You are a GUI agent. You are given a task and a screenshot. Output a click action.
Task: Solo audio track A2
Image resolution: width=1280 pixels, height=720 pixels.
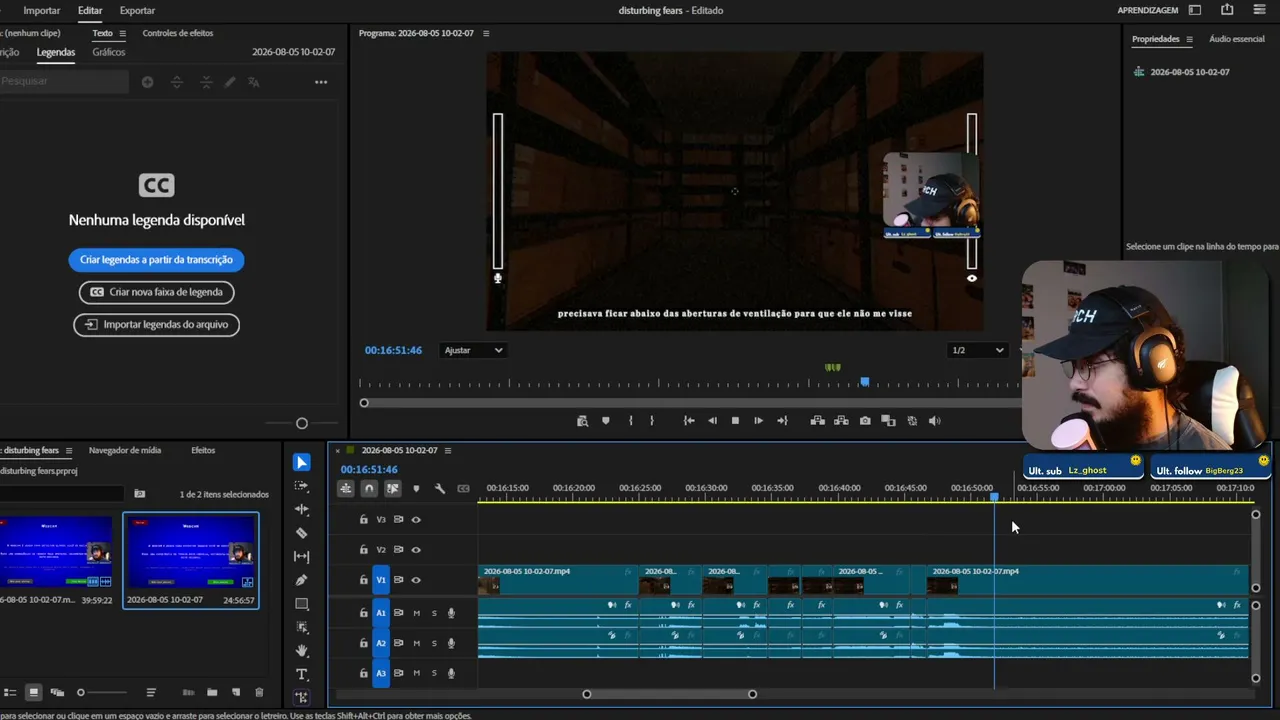click(434, 643)
